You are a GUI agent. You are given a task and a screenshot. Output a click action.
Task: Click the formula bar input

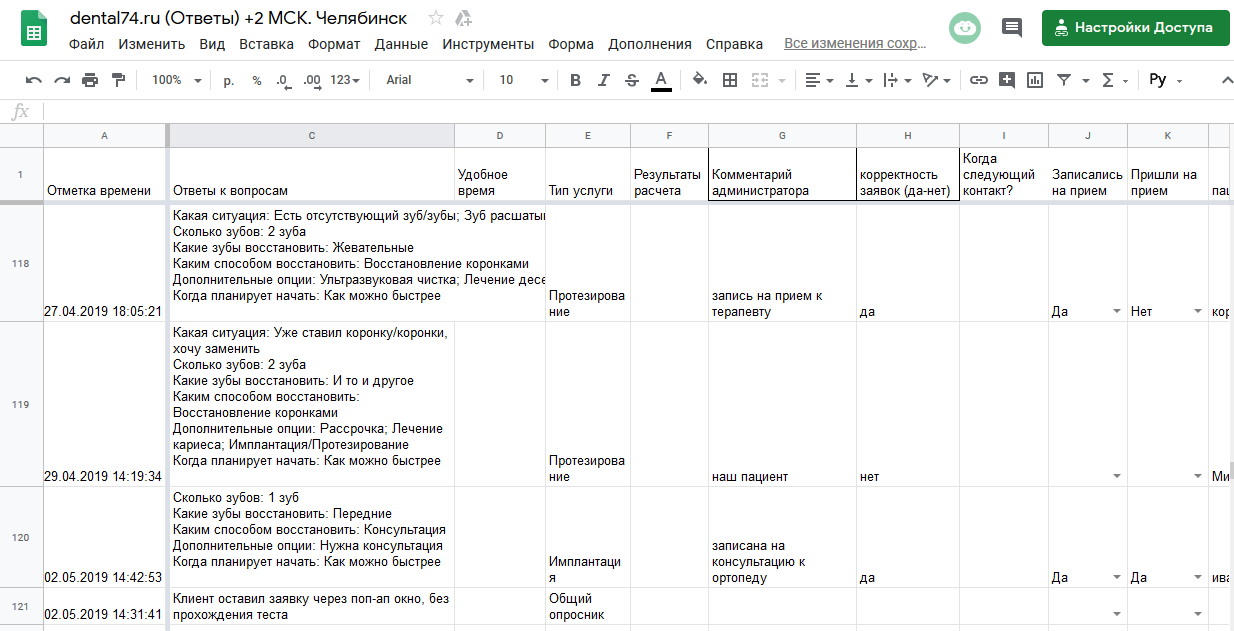point(638,111)
